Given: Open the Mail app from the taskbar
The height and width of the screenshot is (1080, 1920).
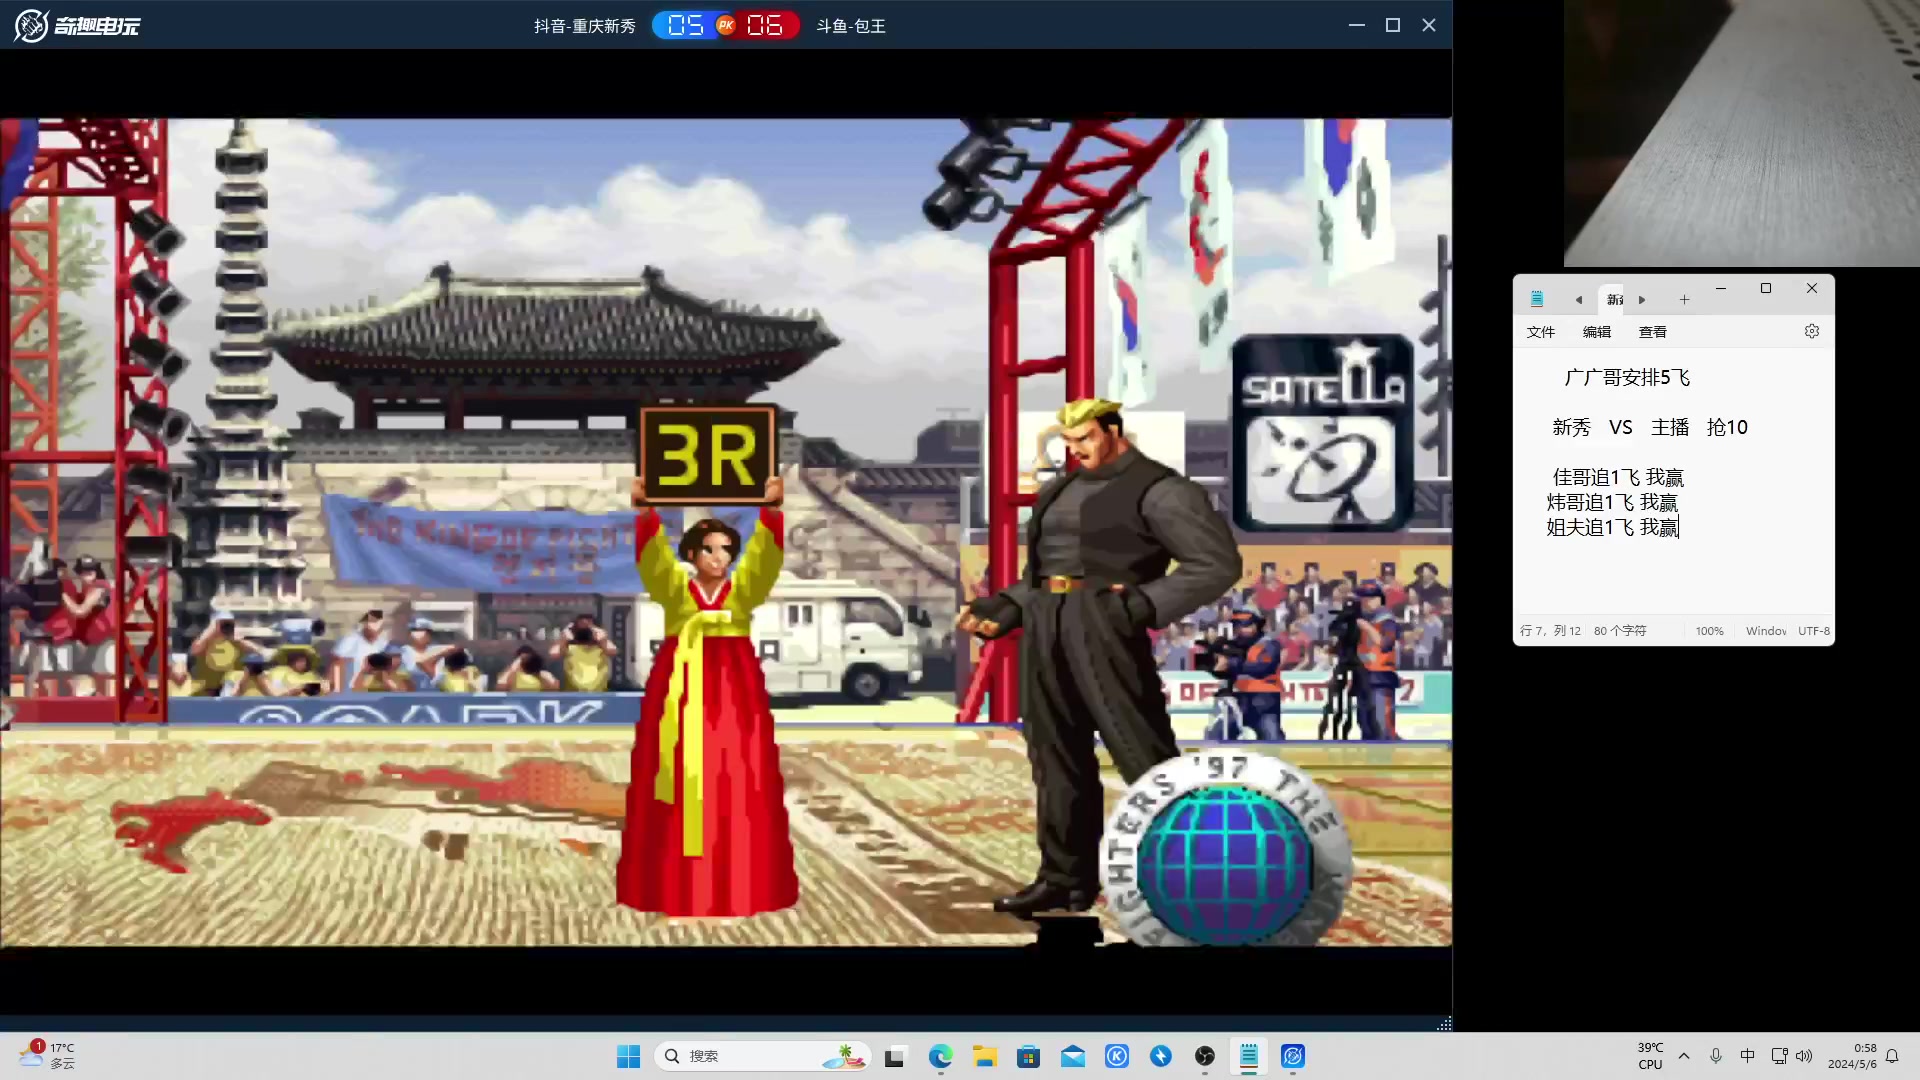Looking at the screenshot, I should (1073, 1056).
